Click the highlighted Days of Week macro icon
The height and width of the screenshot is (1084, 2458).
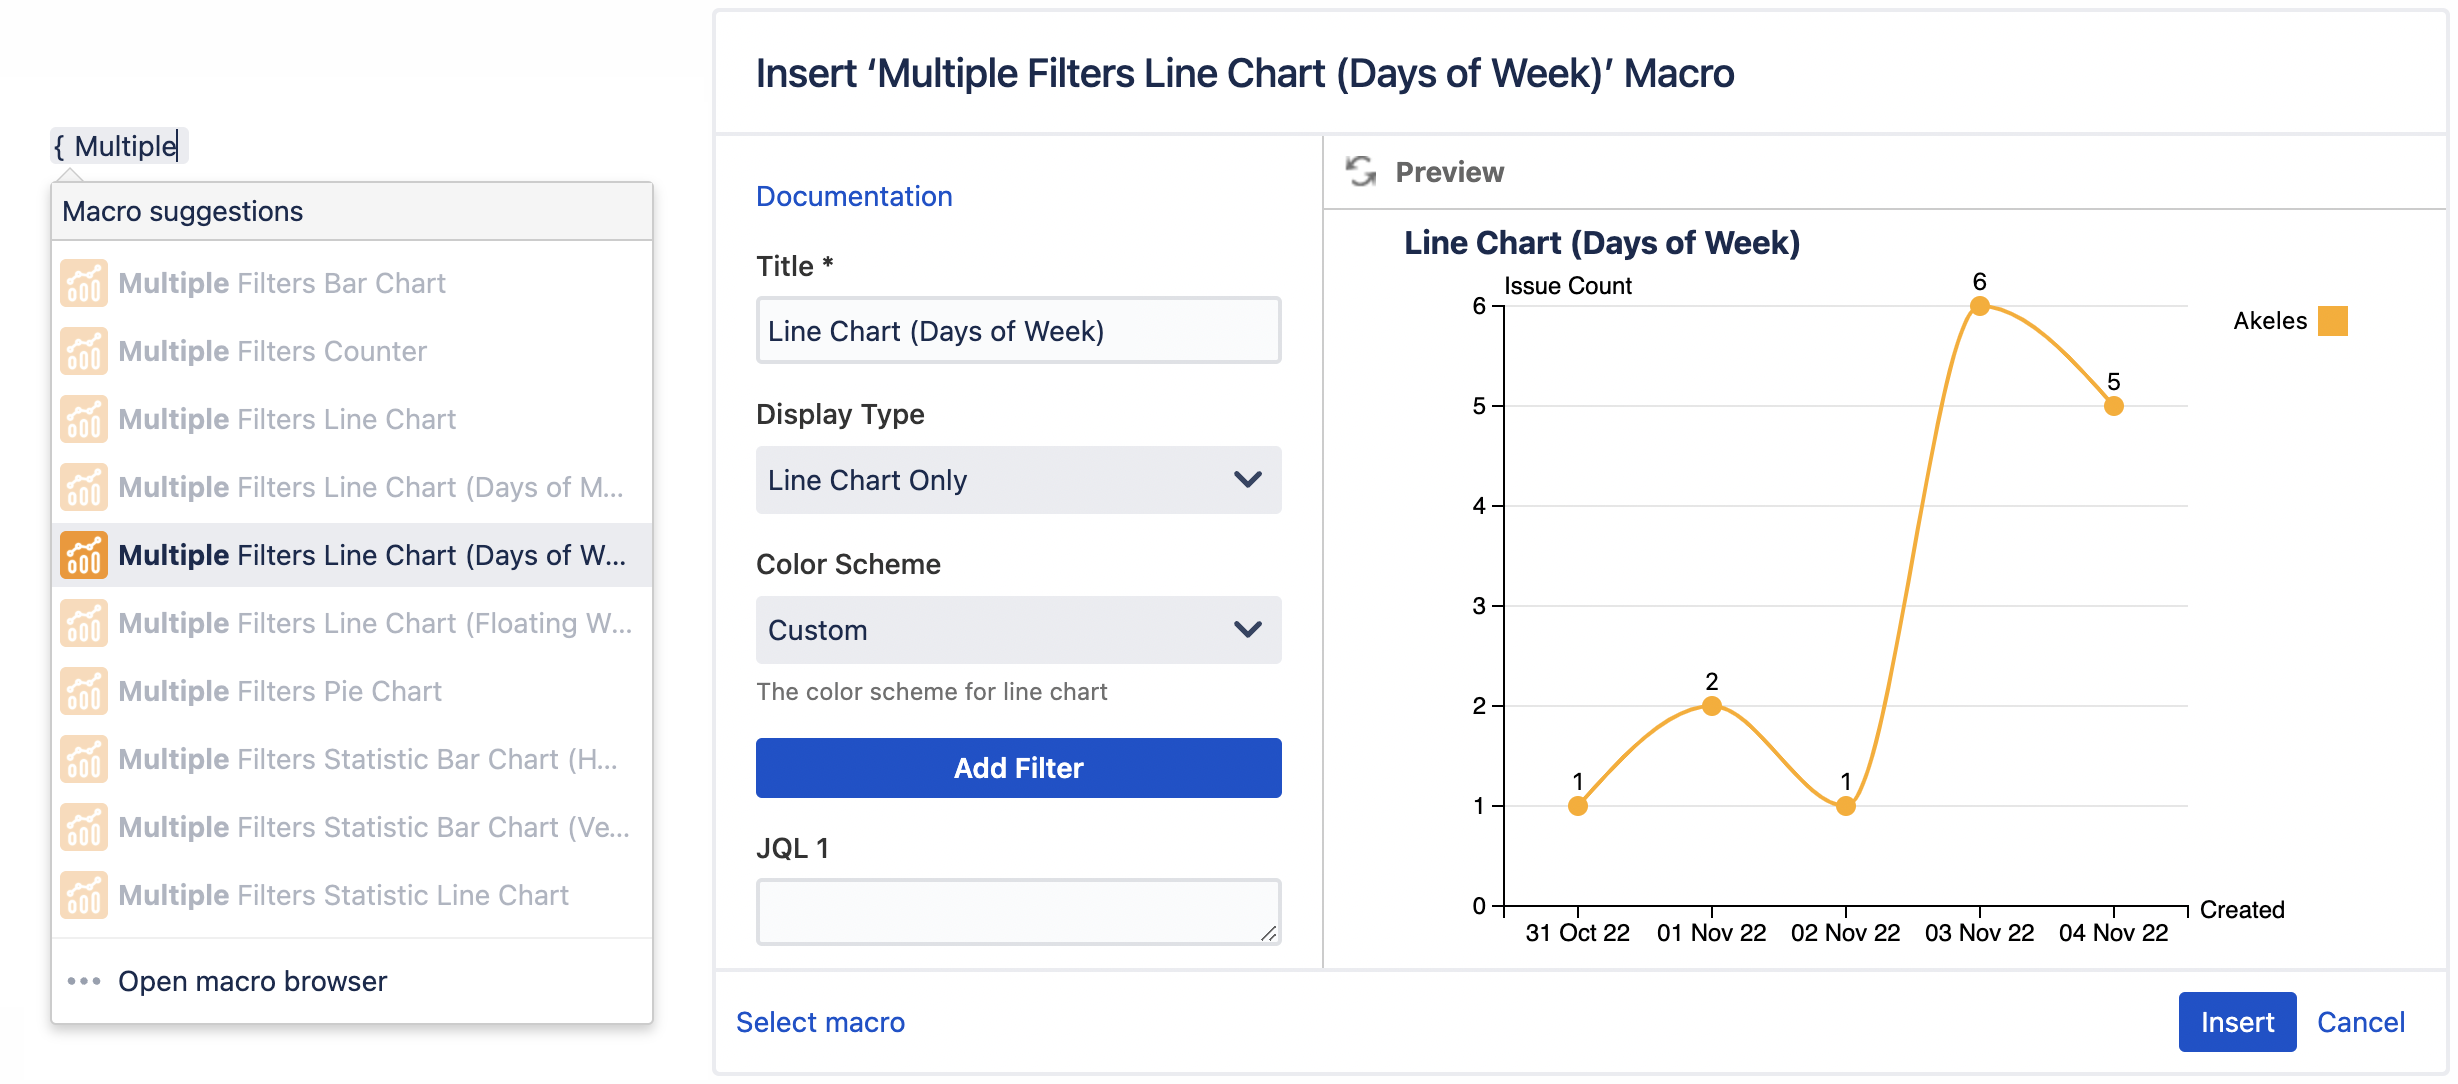(x=83, y=555)
